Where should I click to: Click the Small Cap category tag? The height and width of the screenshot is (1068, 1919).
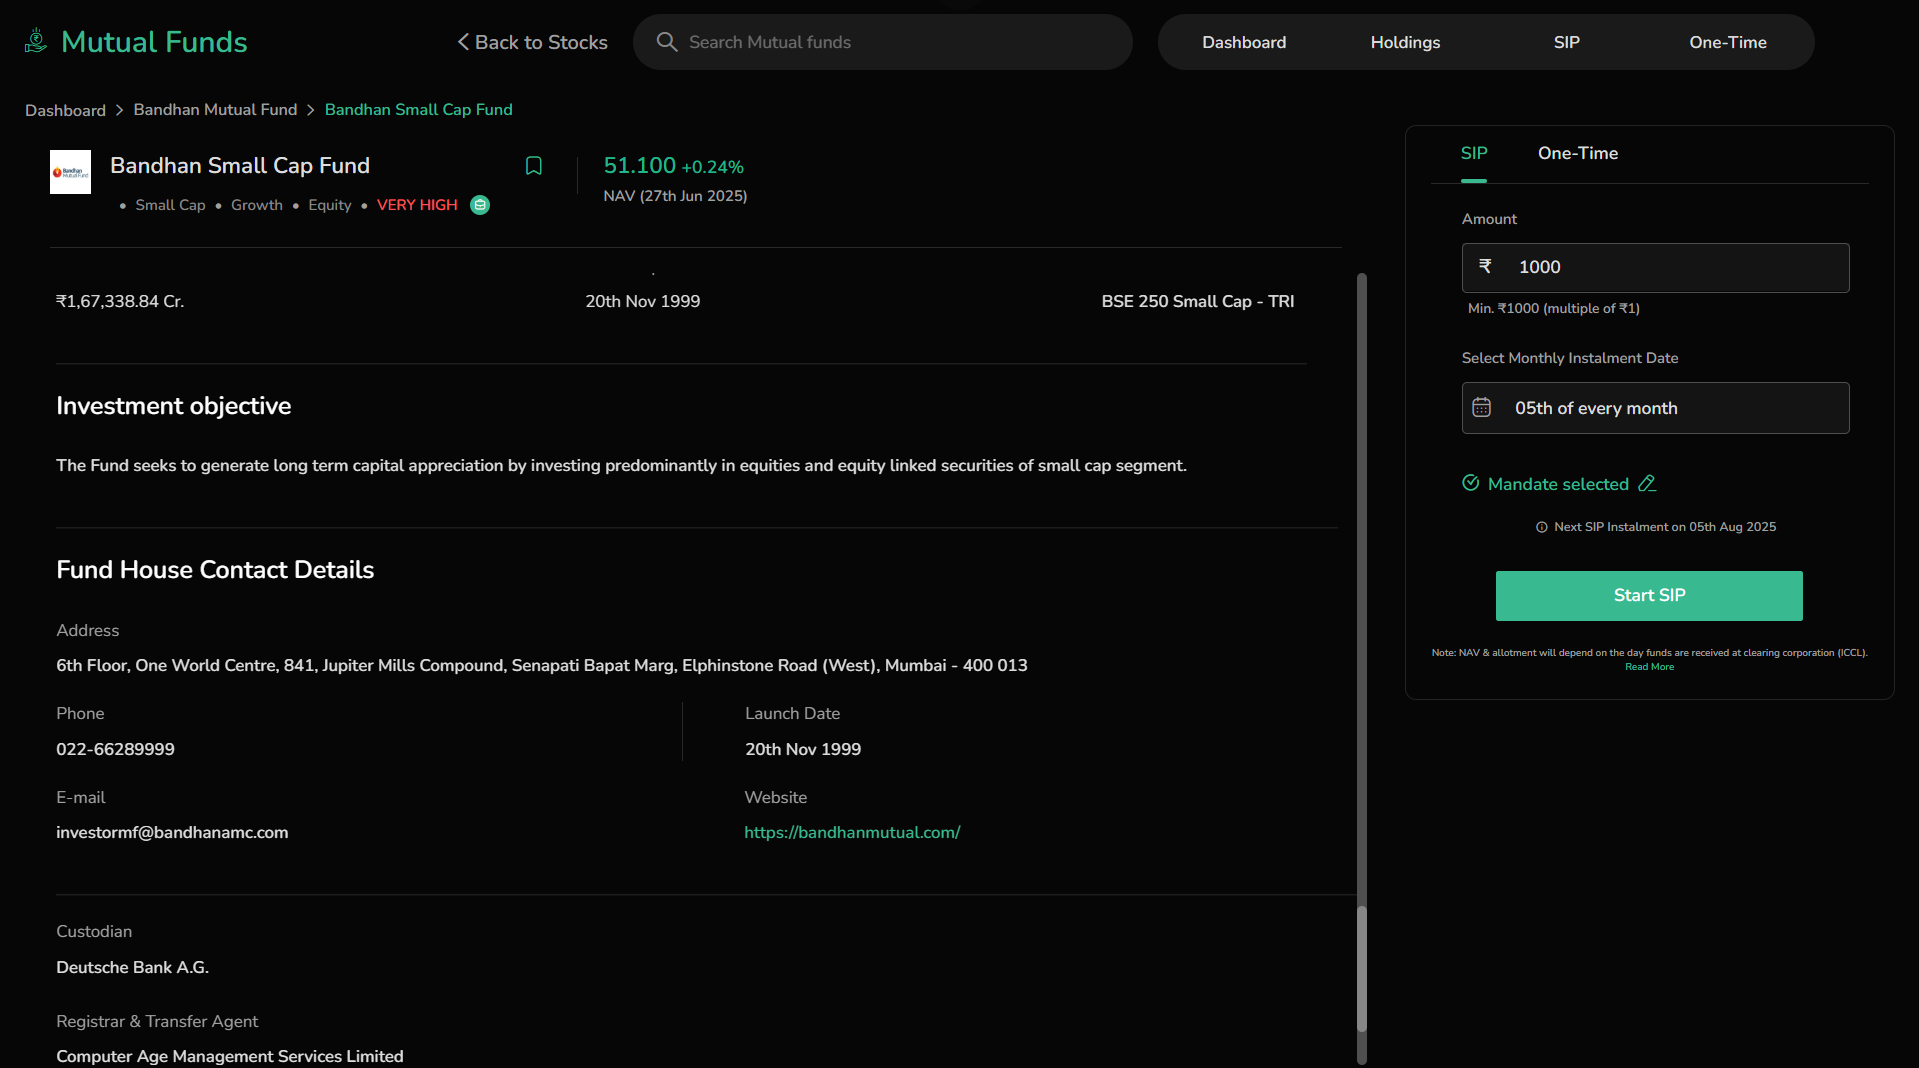(170, 205)
